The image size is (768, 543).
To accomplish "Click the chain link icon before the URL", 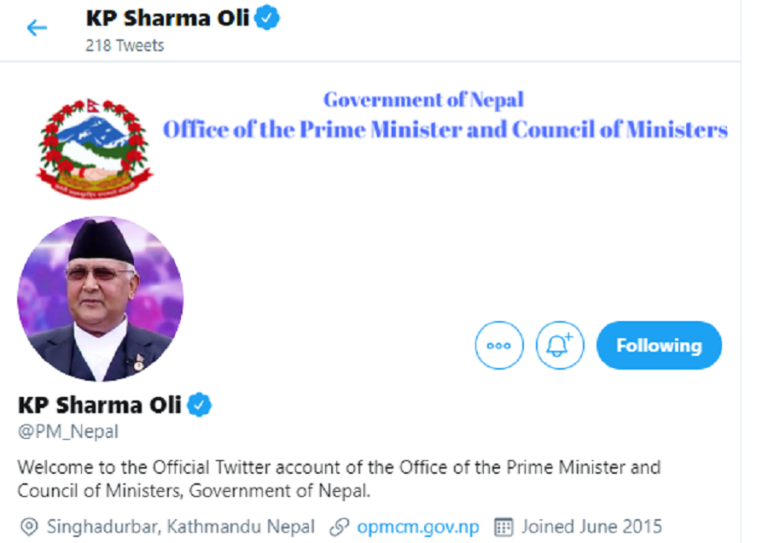I will 340,526.
